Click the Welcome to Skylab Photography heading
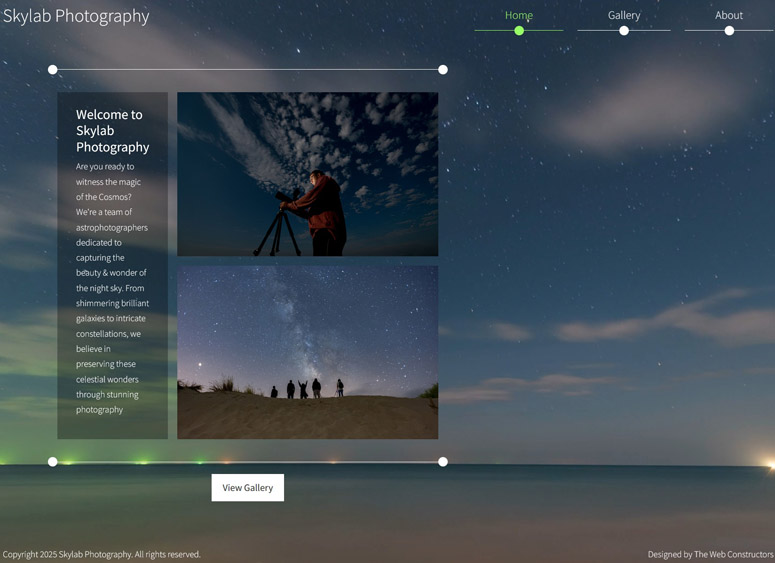 coord(113,131)
